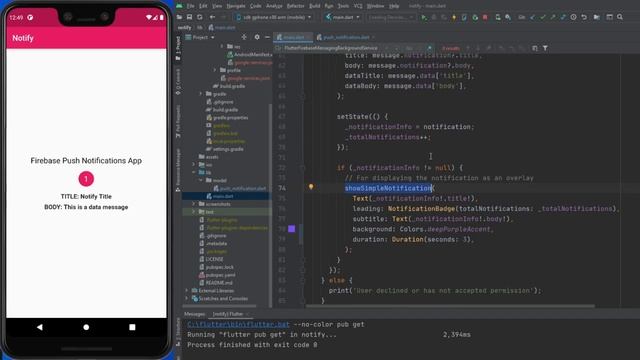Click the green Run button
This screenshot has width=640, height=360.
click(x=424, y=17)
